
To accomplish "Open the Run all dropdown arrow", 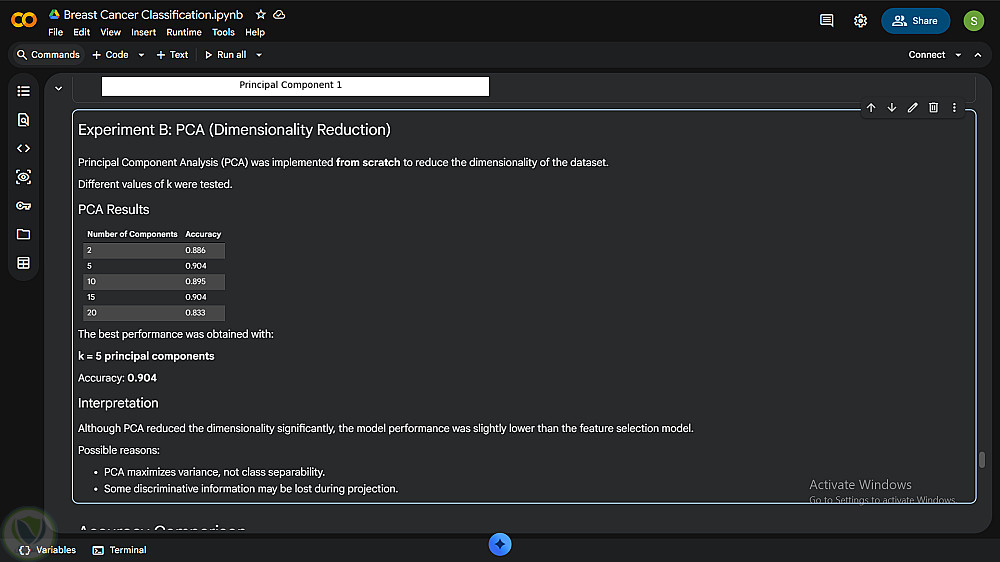I will 259,55.
